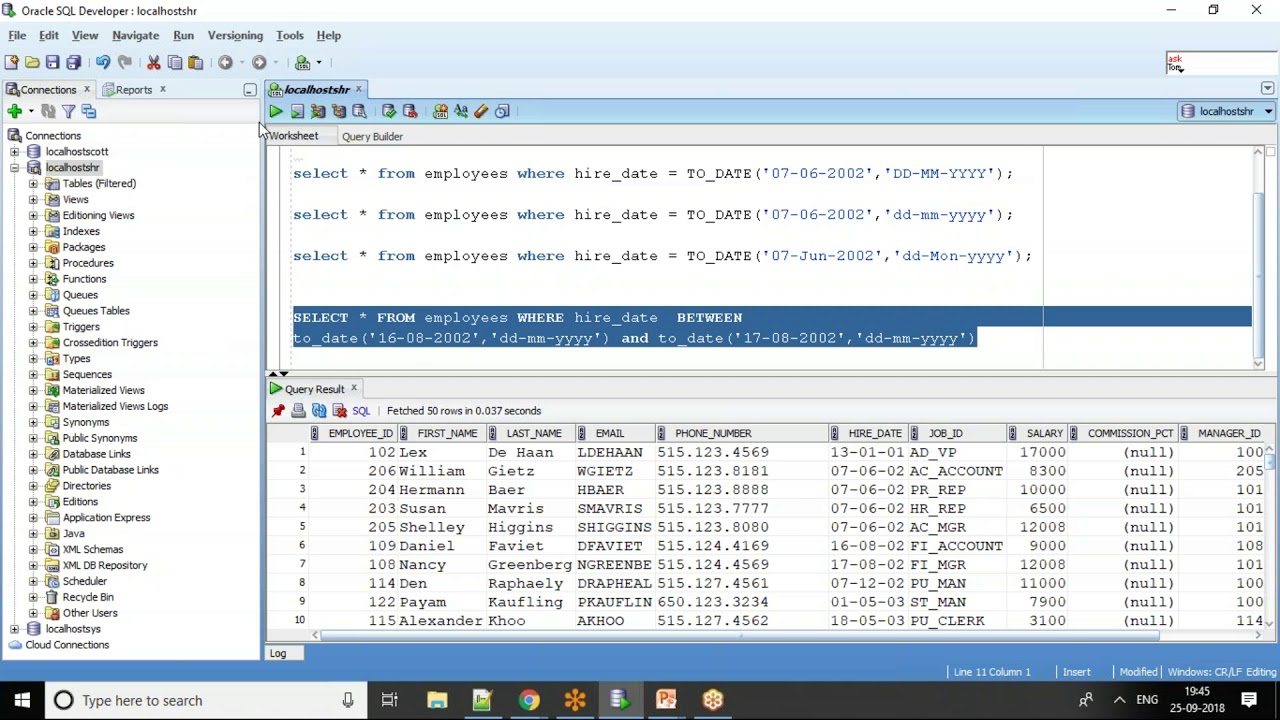Image resolution: width=1280 pixels, height=720 pixels.
Task: Collapse the localhostshr connection node
Action: pos(14,168)
